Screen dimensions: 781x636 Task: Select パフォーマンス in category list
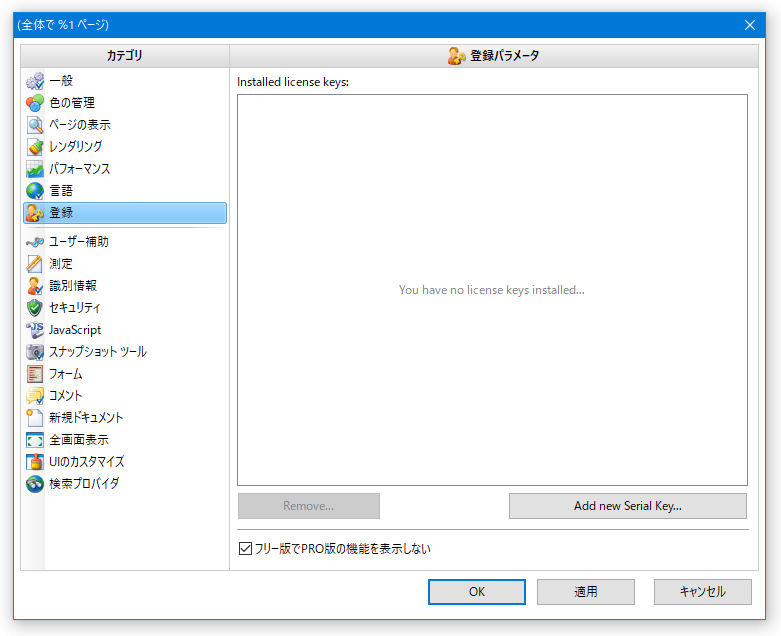125,168
